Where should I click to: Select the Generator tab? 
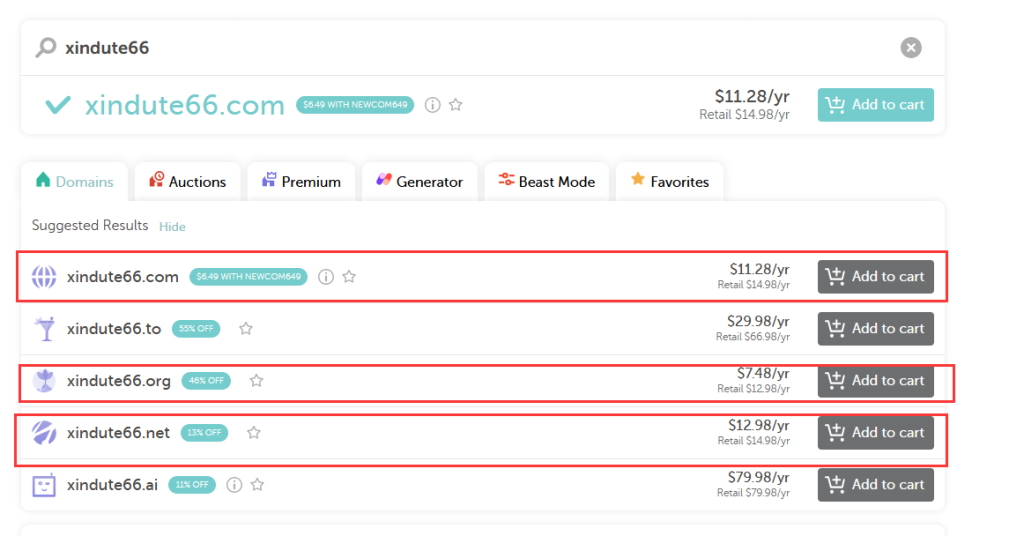[419, 182]
